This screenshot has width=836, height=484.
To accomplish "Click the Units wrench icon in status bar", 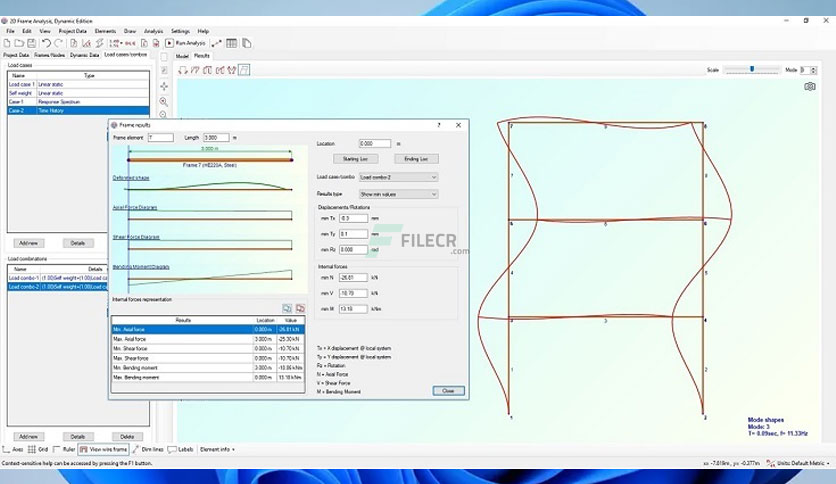I will (770, 463).
